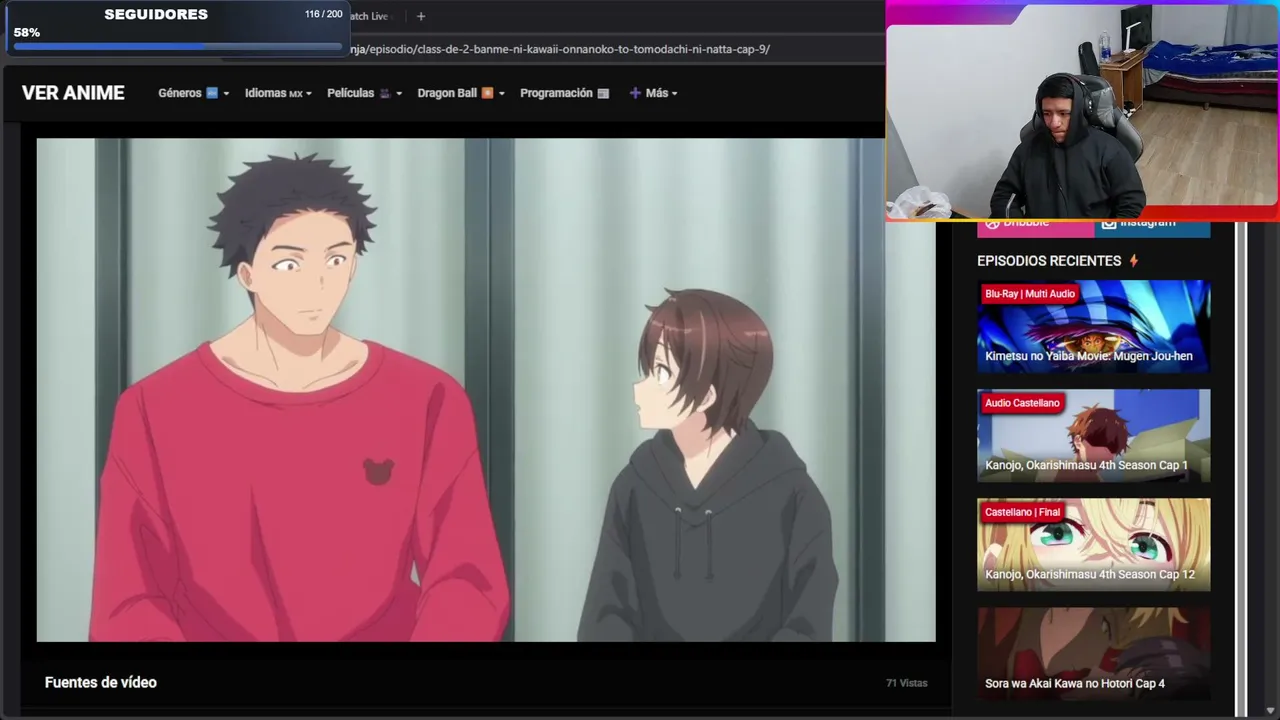
Task: Click the Películas movie icon
Action: (x=384, y=93)
